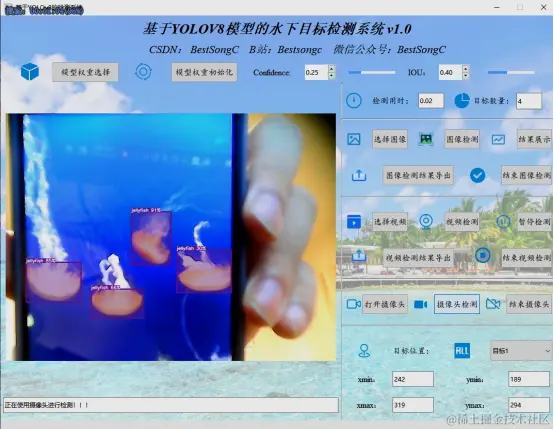Click the ymax field showing 294

529,405
